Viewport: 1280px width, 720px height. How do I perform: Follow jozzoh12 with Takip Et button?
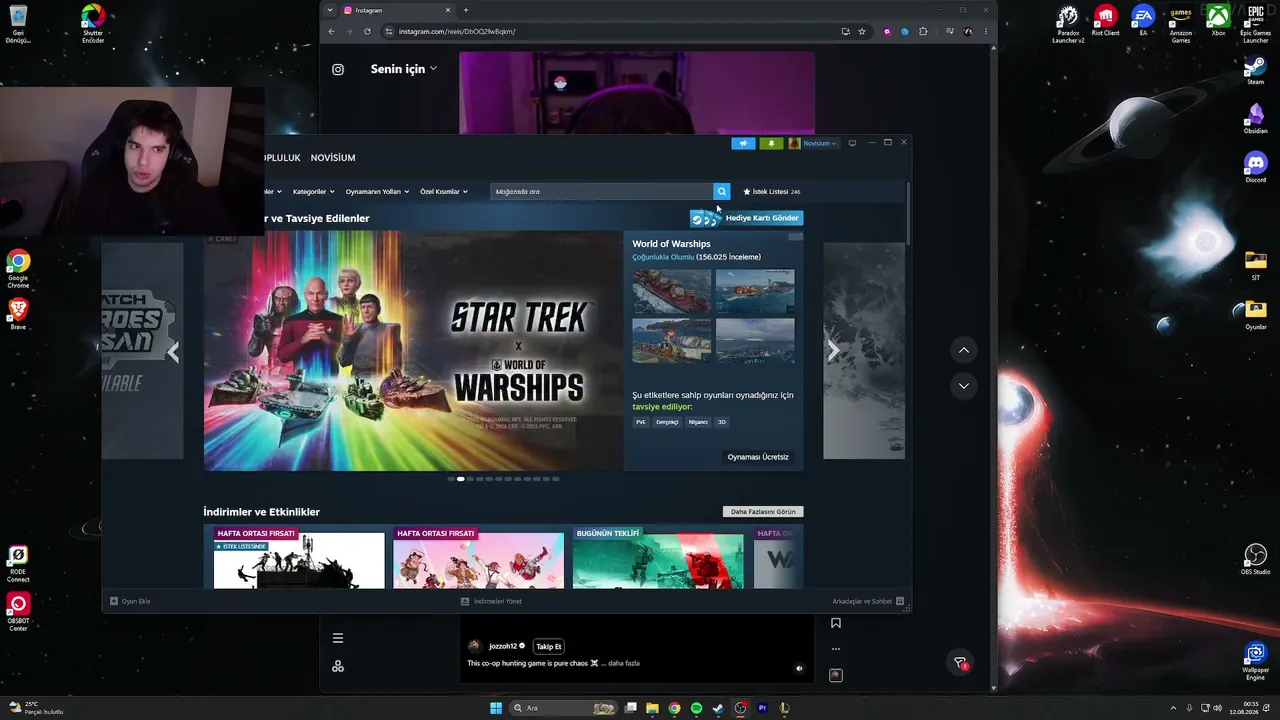[x=549, y=646]
